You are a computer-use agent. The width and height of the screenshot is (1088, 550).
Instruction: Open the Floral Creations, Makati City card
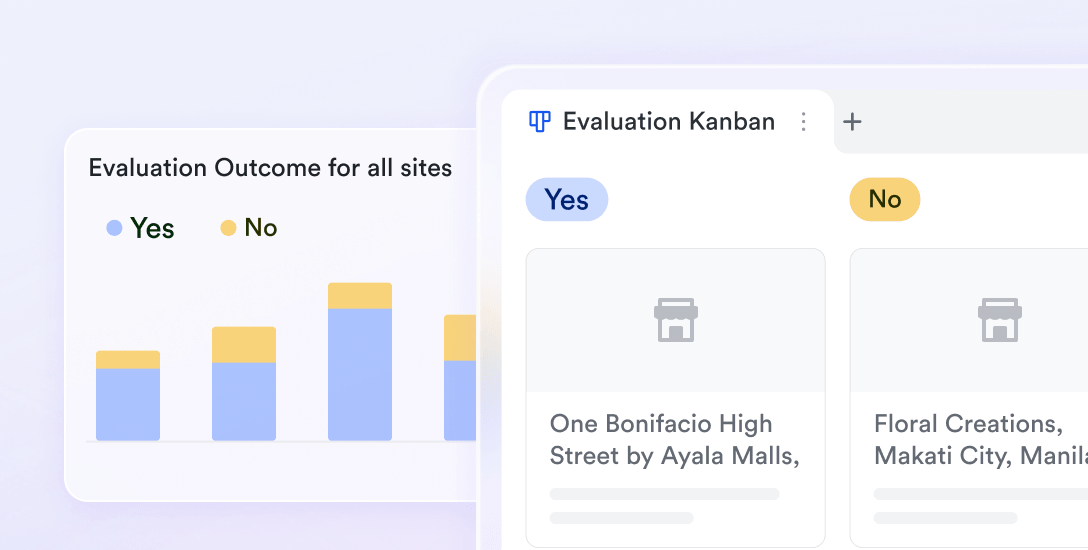pos(969,398)
